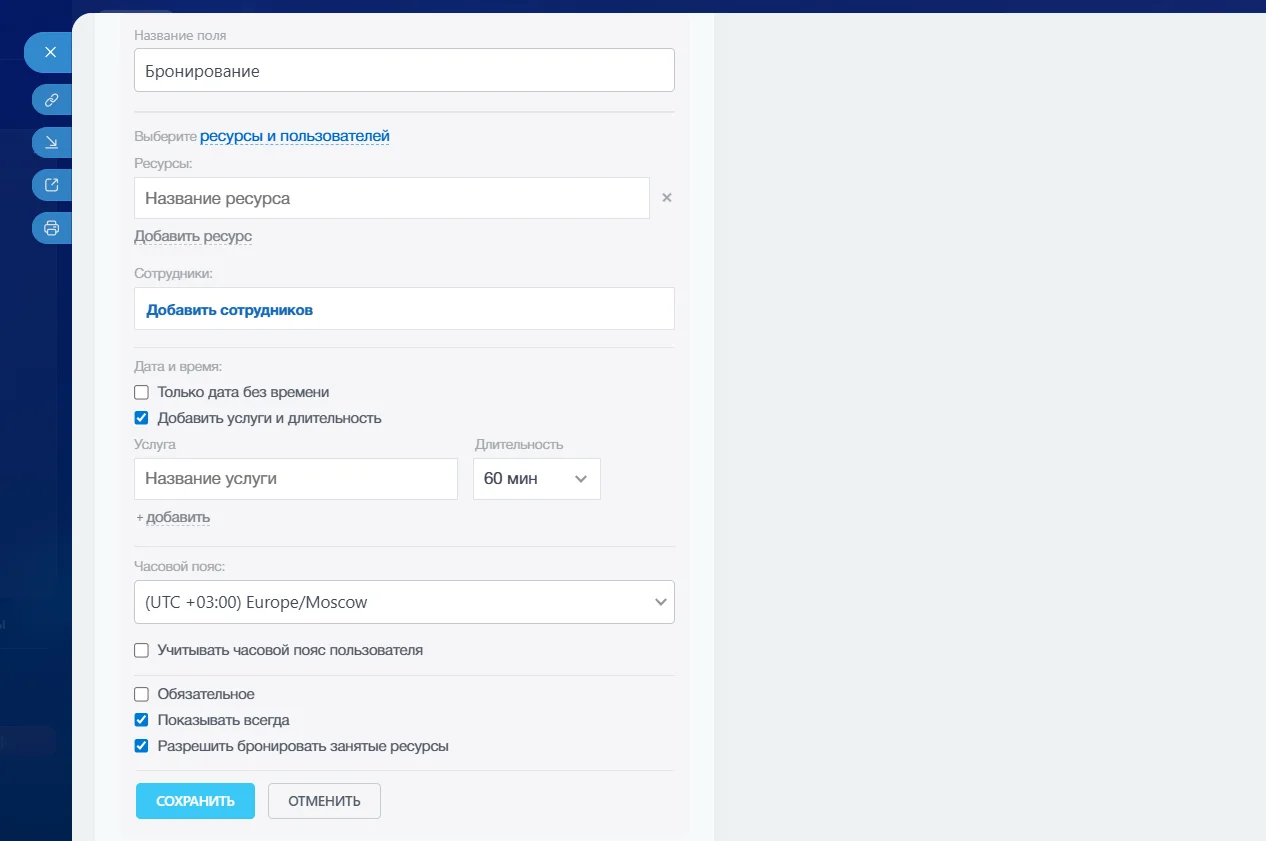
Task: Click the minimize arrow icon in the sidebar
Action: (x=51, y=142)
